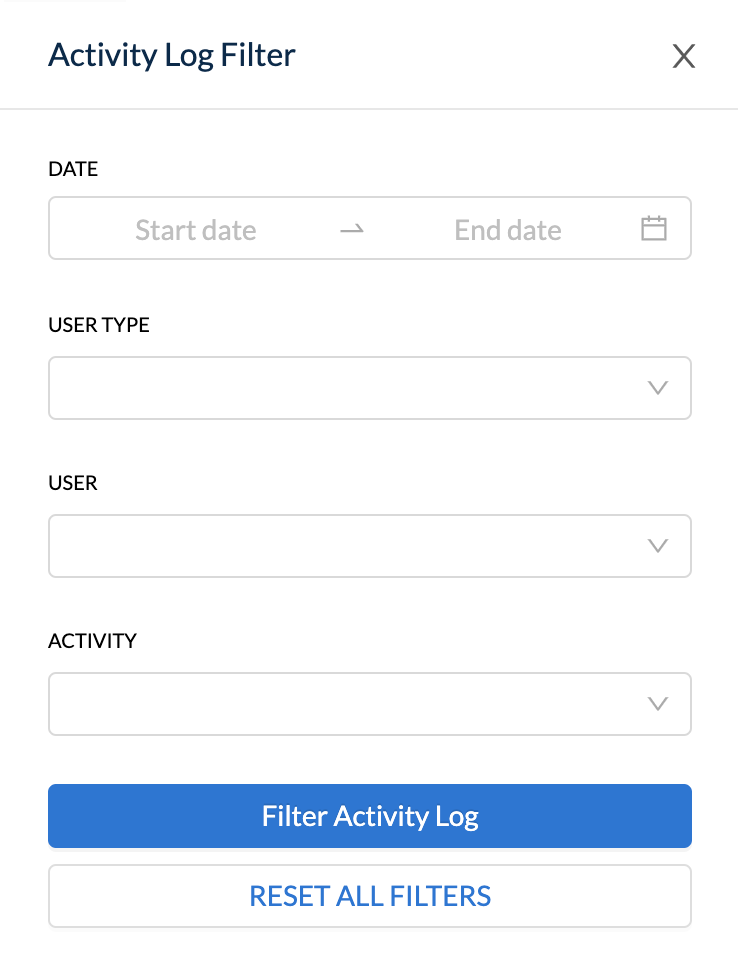738x956 pixels.
Task: Reset every filter with the reset link
Action: pyautogui.click(x=370, y=896)
